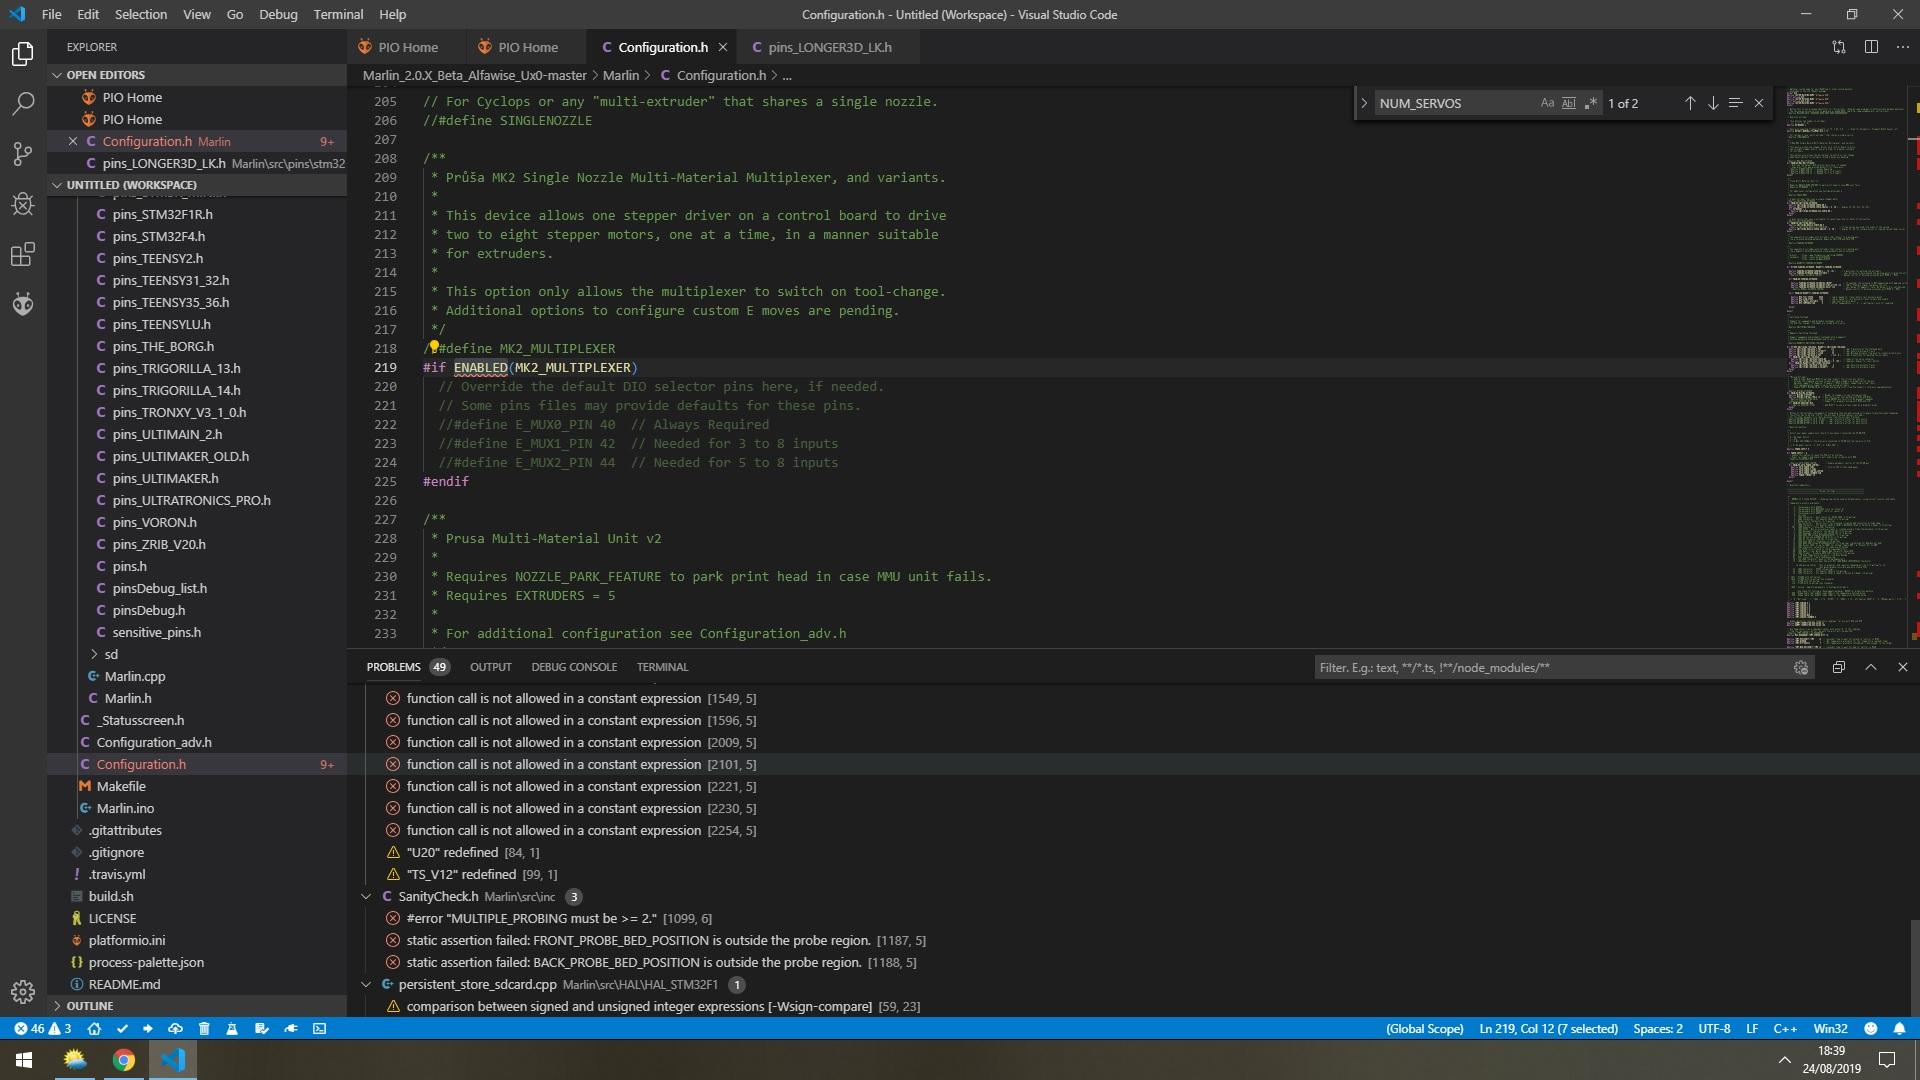Click Ln 219, Col 12 position indicator

pyautogui.click(x=1548, y=1028)
